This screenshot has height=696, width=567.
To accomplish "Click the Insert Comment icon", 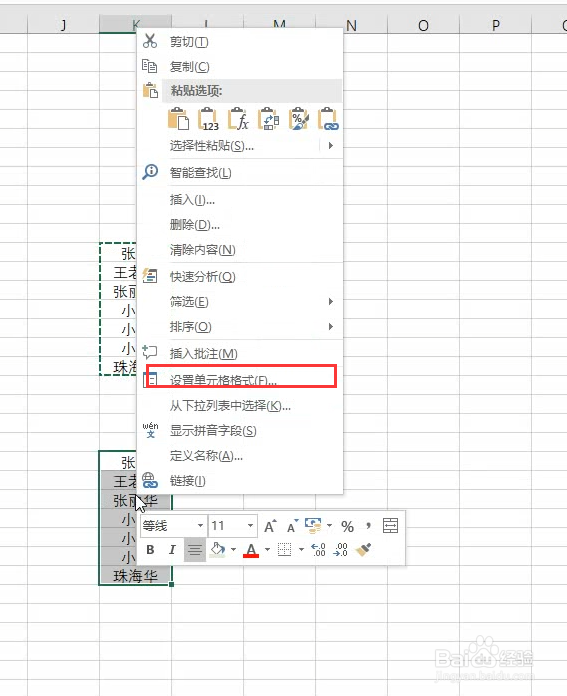I will pos(150,352).
